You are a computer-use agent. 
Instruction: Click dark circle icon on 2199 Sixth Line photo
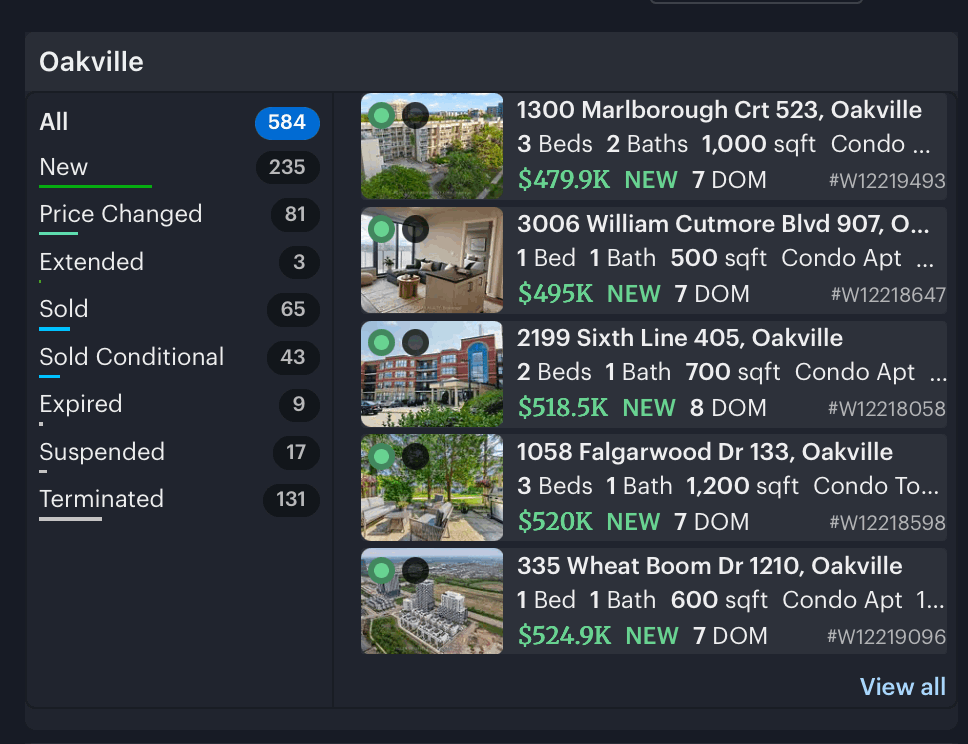point(415,342)
